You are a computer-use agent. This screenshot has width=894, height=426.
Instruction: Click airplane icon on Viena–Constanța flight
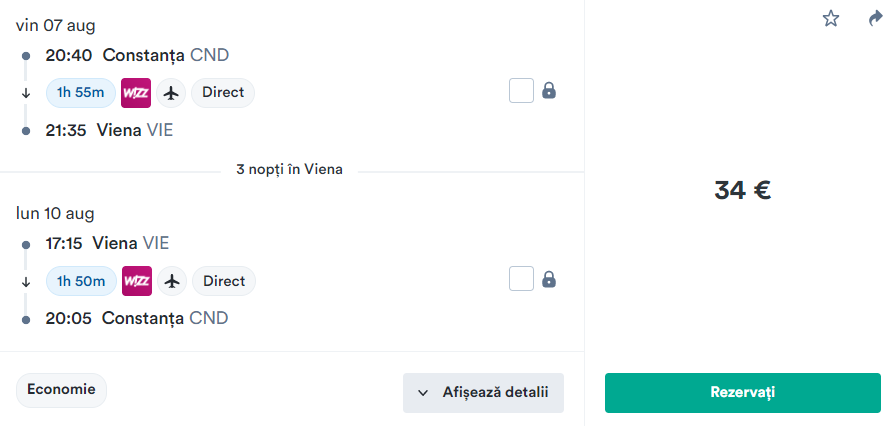(x=172, y=281)
